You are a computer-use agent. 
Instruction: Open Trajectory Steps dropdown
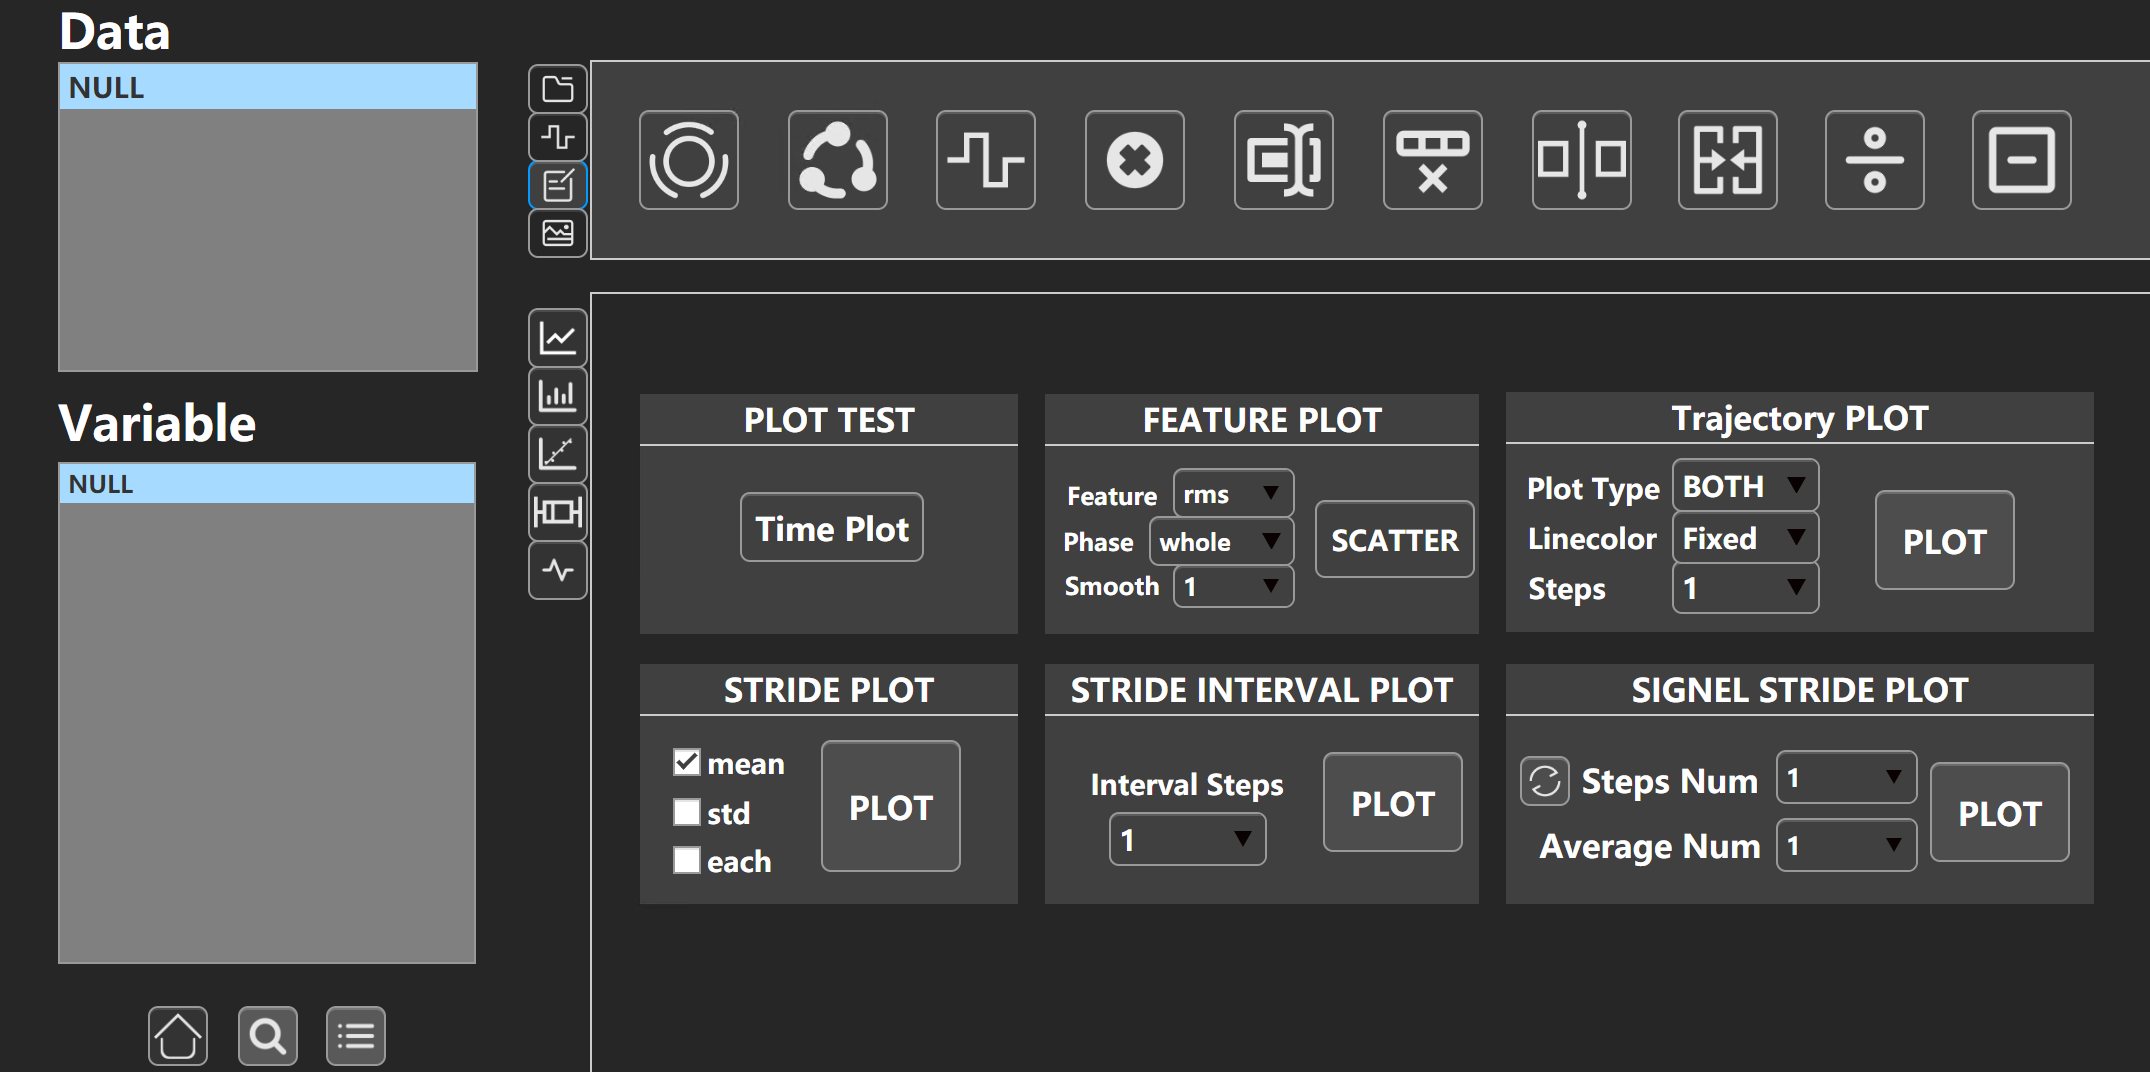coord(1745,588)
